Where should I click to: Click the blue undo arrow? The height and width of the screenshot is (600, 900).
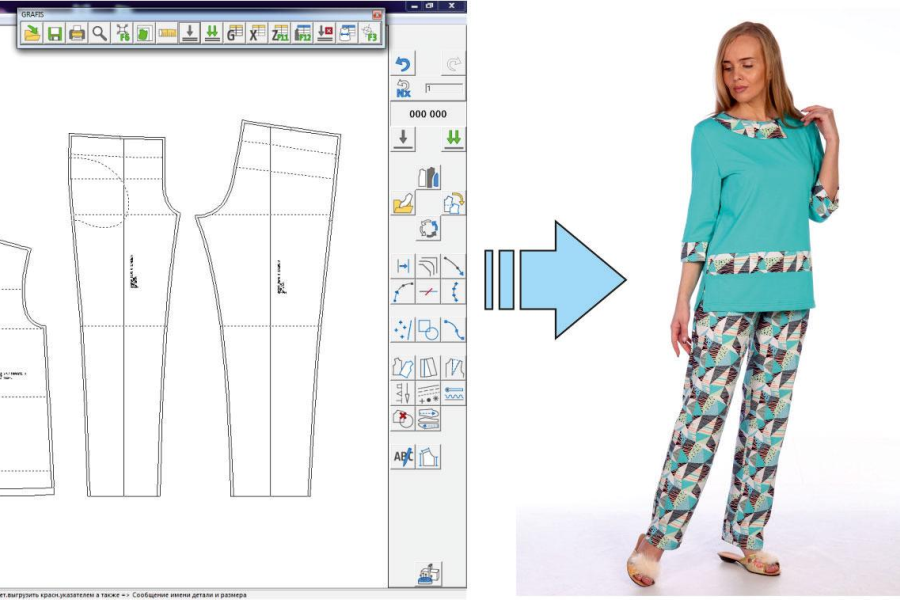(403, 67)
